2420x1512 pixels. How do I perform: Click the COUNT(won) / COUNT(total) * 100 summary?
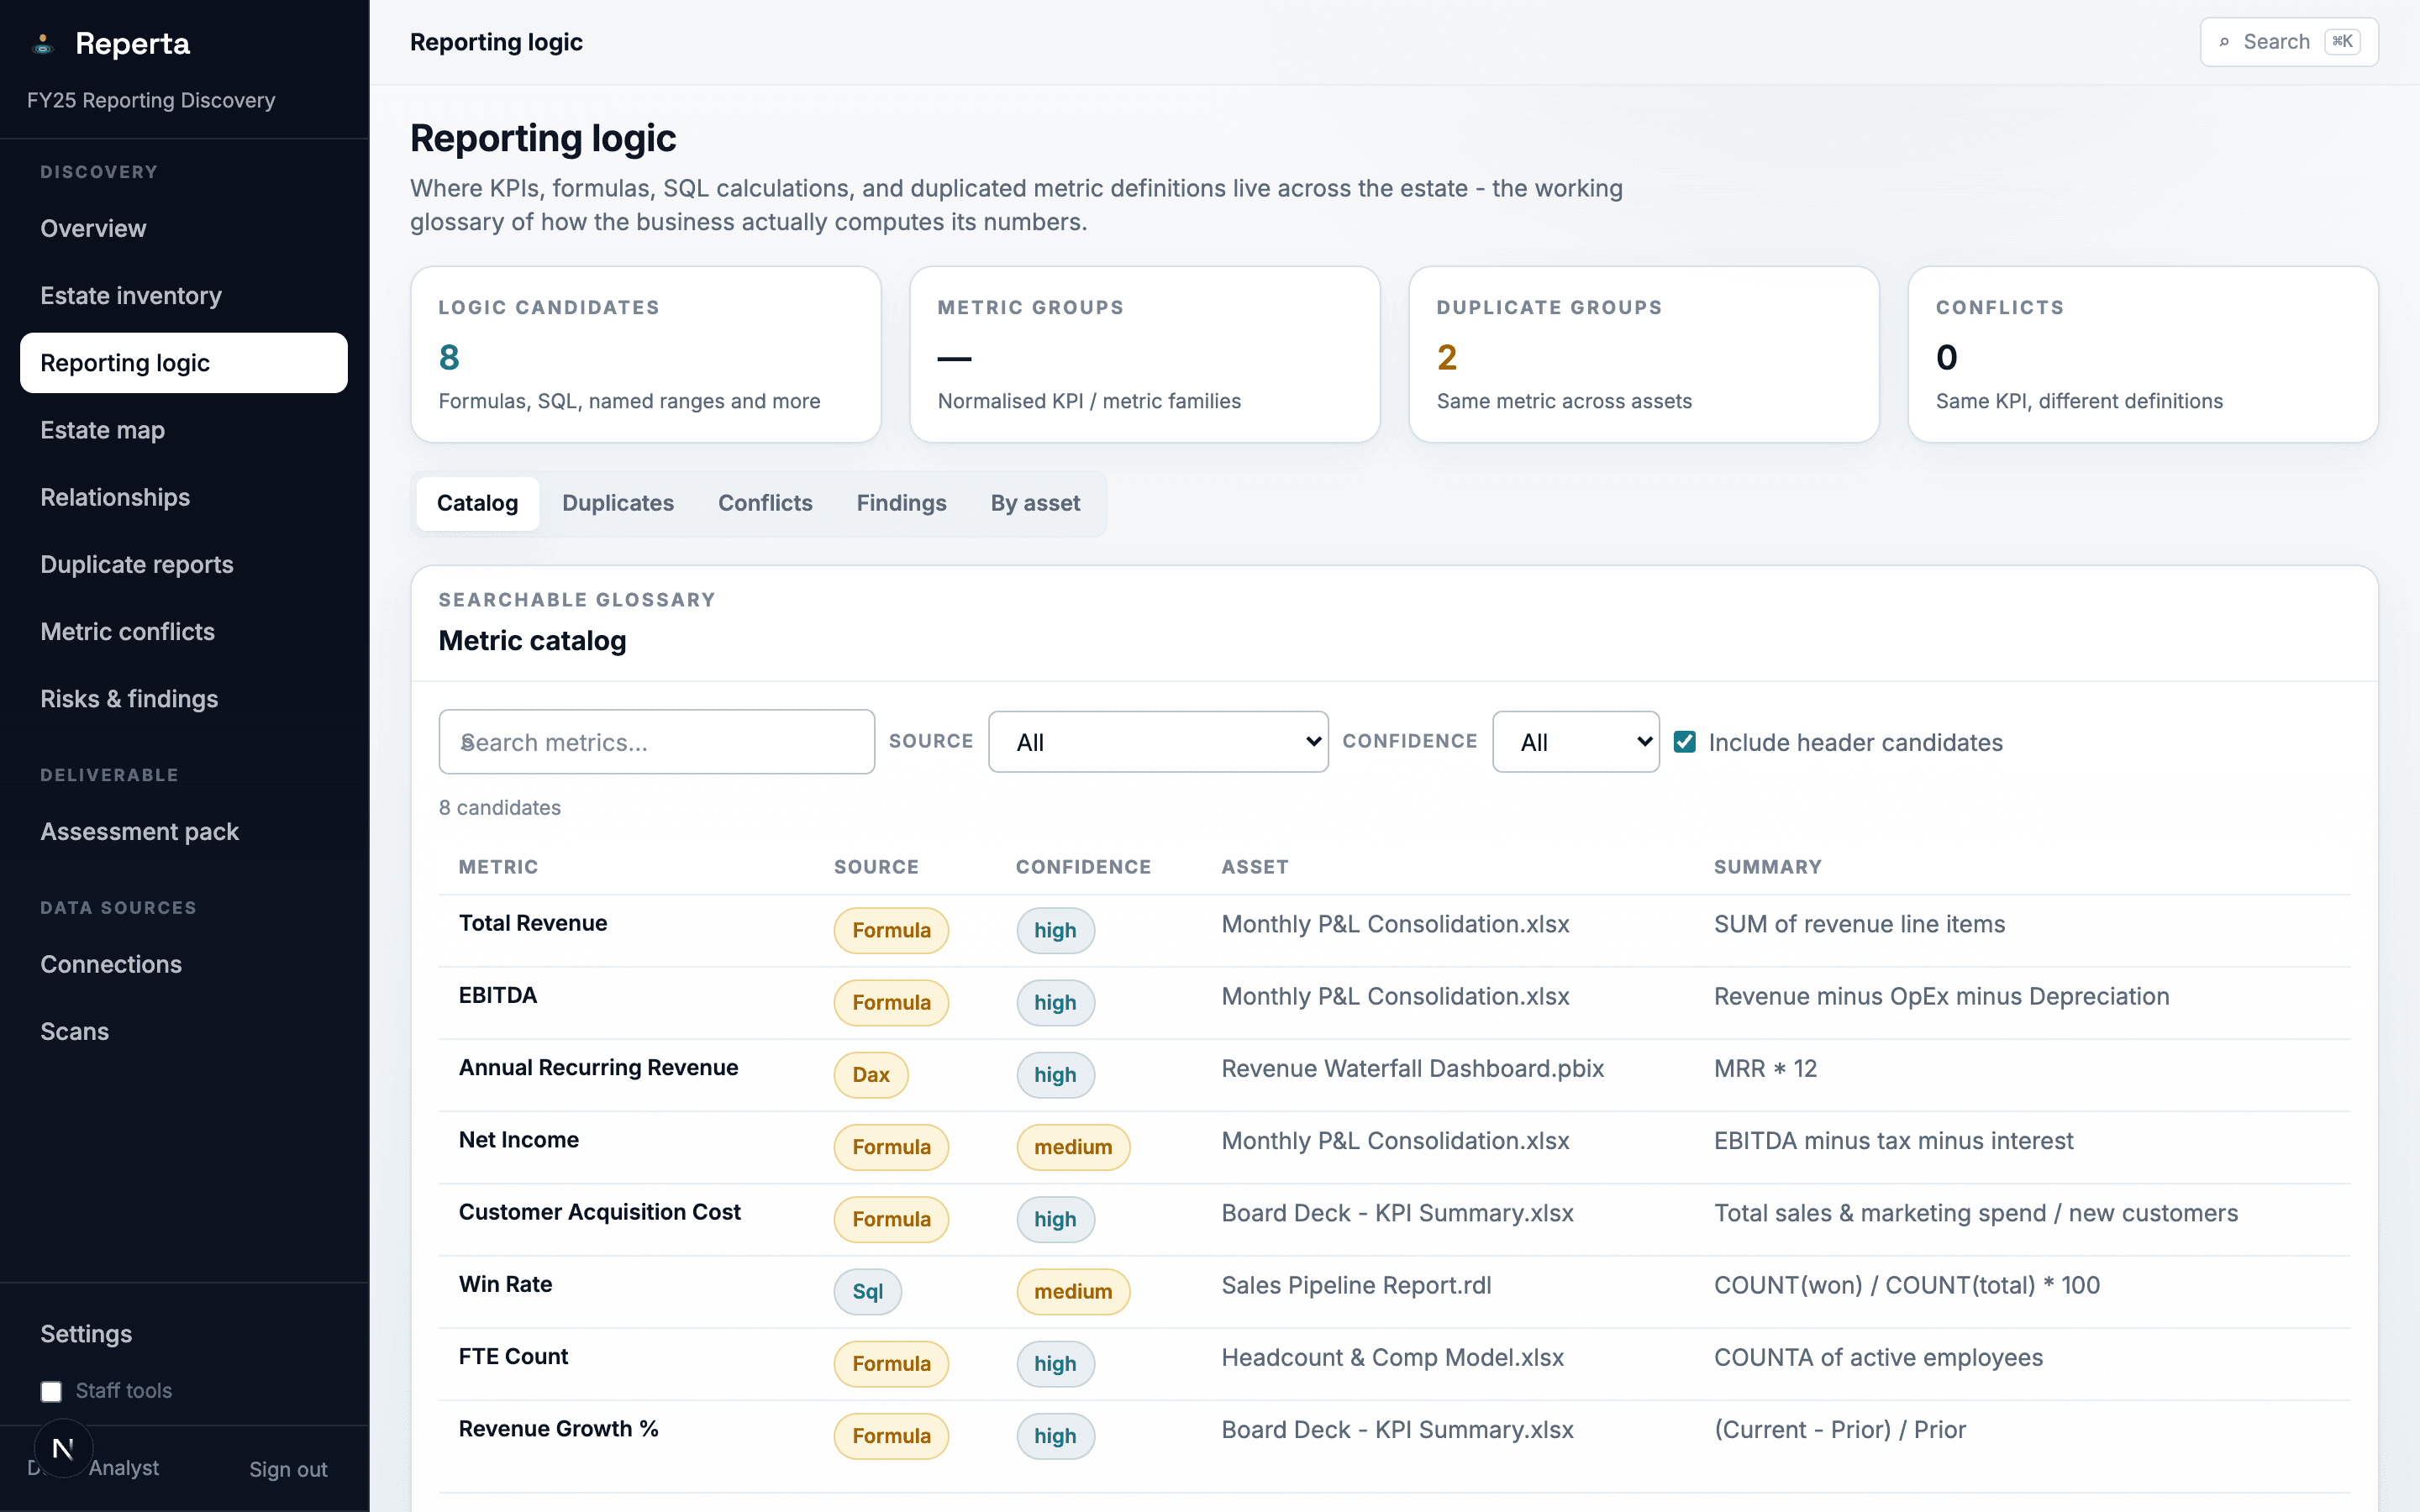(1906, 1285)
